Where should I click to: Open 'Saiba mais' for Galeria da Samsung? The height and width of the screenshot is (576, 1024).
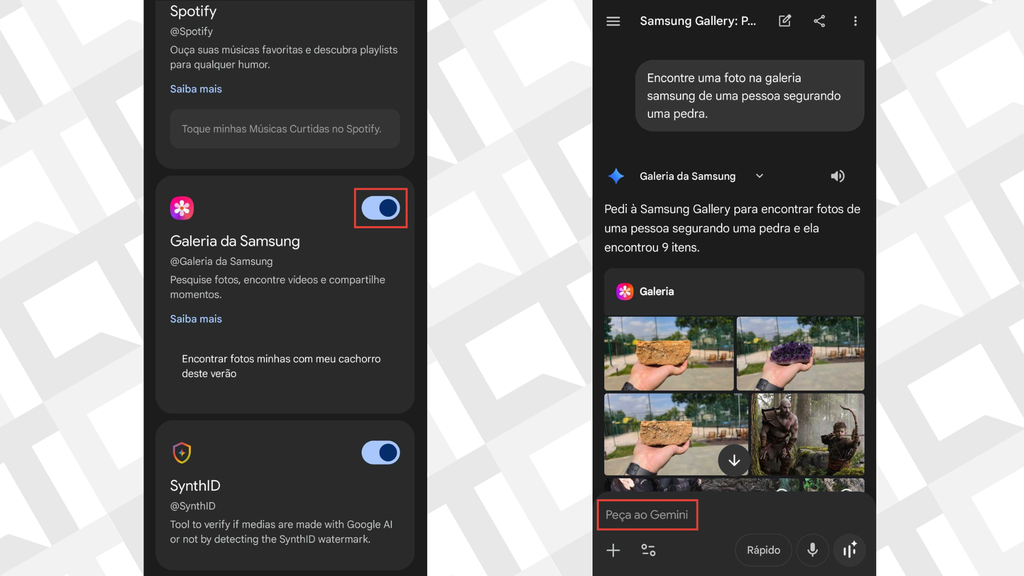pyautogui.click(x=195, y=318)
